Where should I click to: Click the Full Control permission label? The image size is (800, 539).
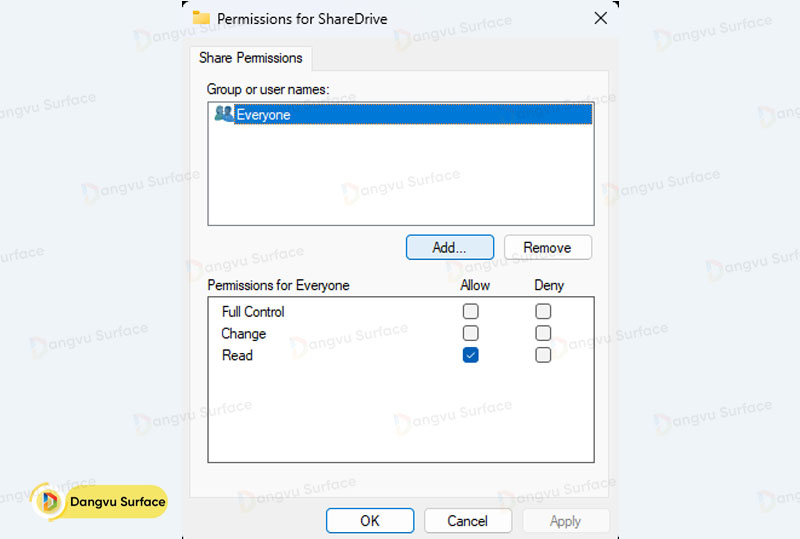point(253,312)
